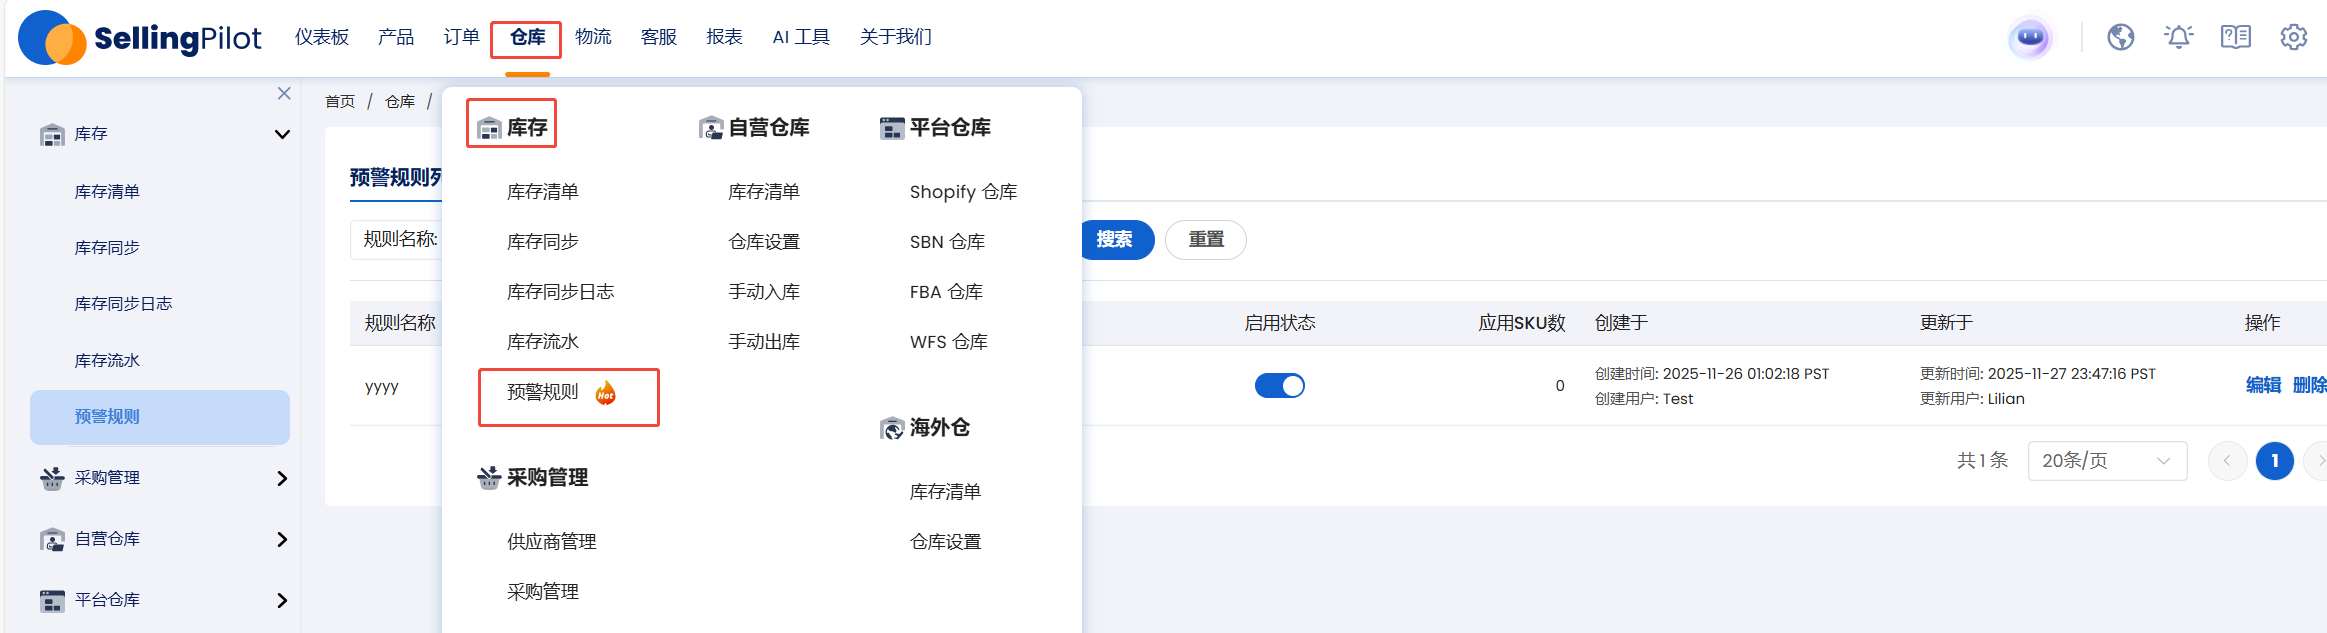Close the sidebar with the X icon
The height and width of the screenshot is (633, 2327).
click(x=284, y=93)
